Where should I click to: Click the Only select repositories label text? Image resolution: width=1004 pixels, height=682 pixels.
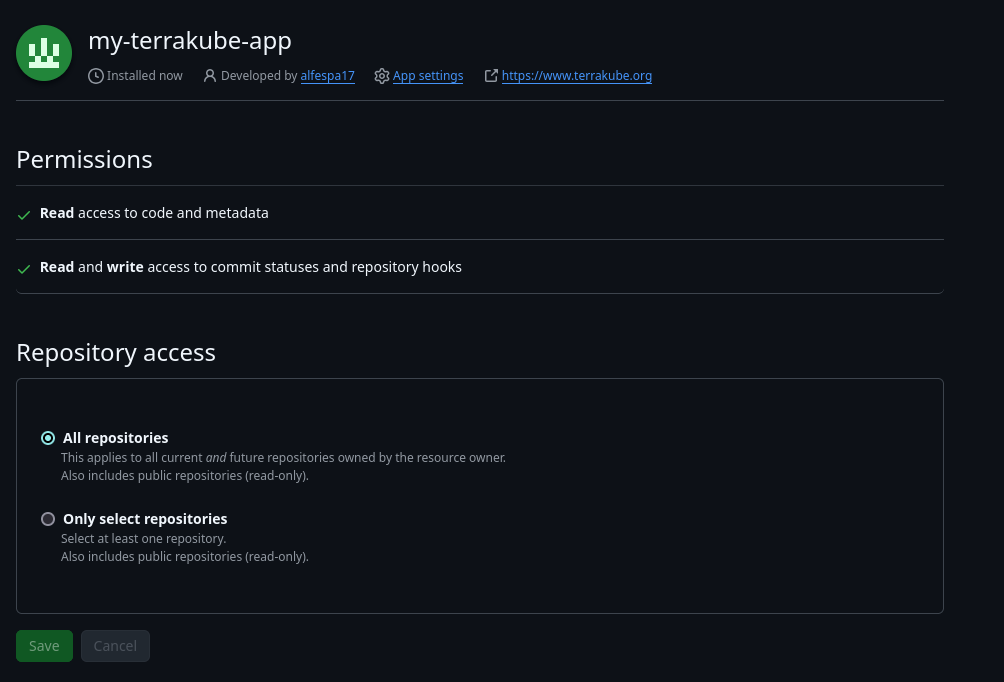tap(145, 519)
